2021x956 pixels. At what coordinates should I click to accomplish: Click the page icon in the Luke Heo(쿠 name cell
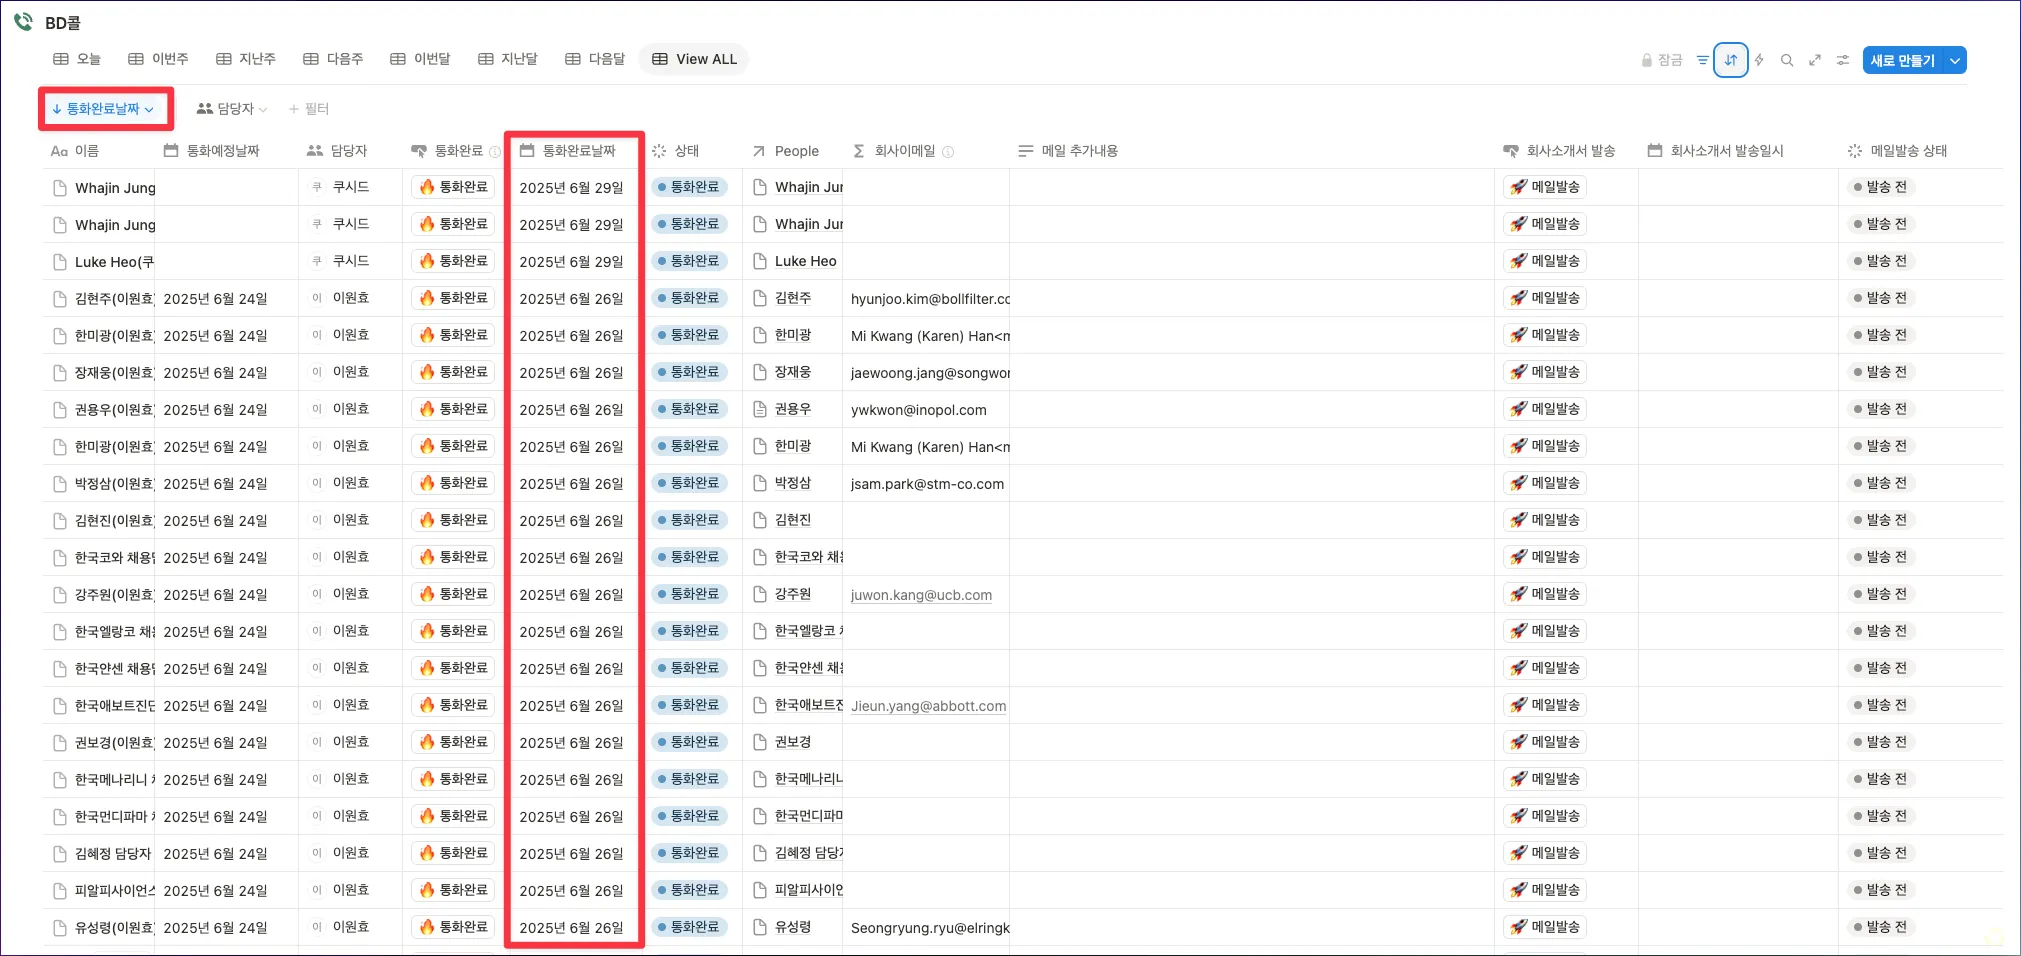(60, 262)
